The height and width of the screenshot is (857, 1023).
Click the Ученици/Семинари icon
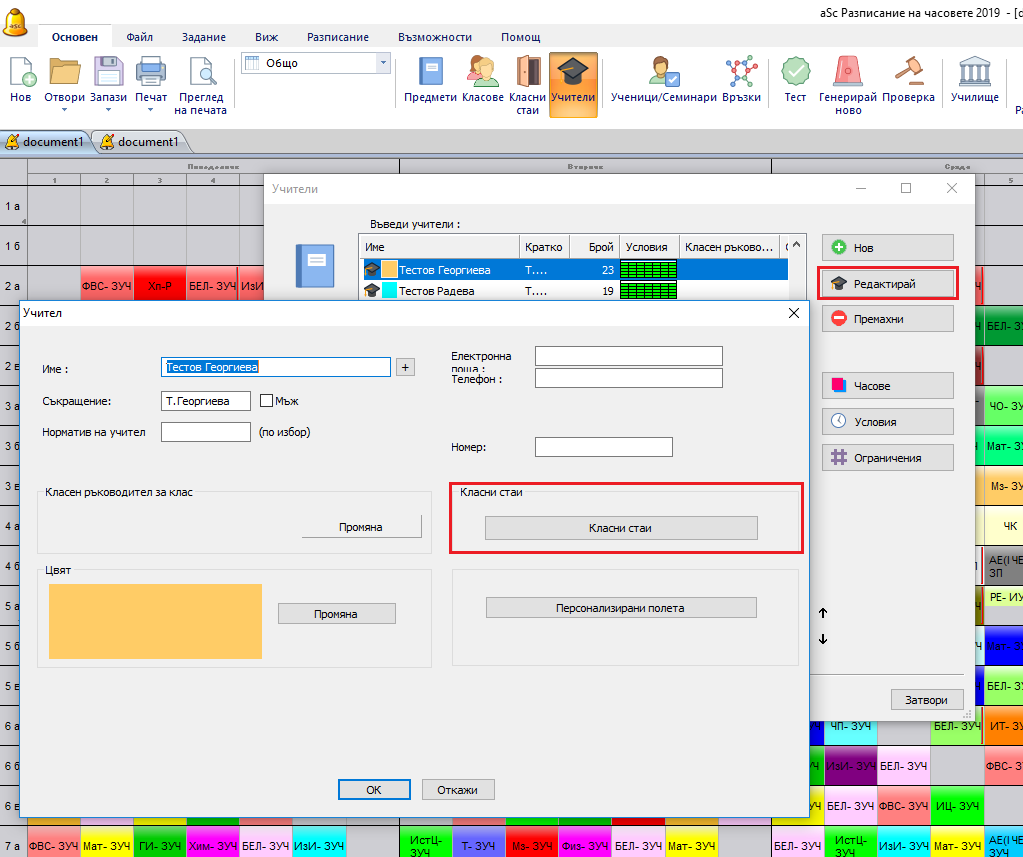(665, 80)
